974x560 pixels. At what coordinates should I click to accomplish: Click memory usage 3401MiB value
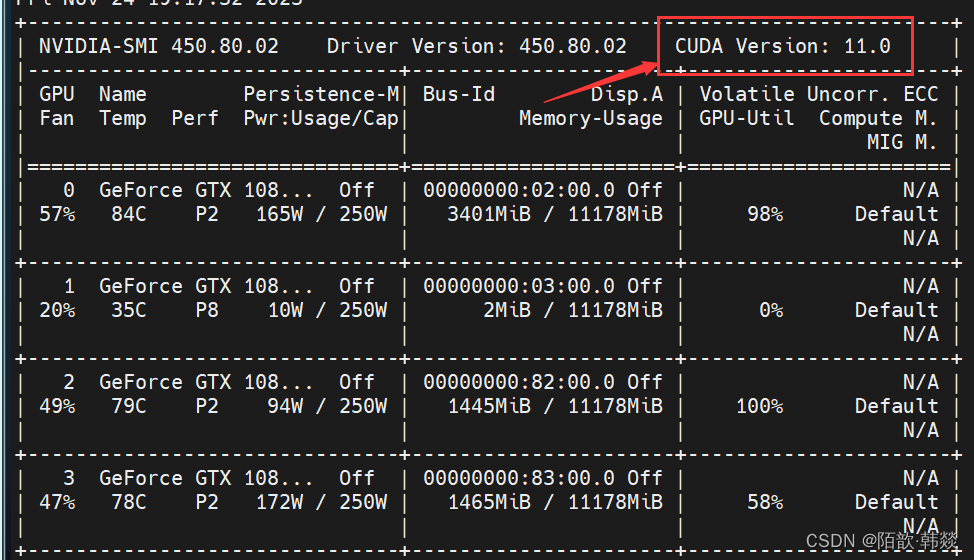pyautogui.click(x=489, y=214)
